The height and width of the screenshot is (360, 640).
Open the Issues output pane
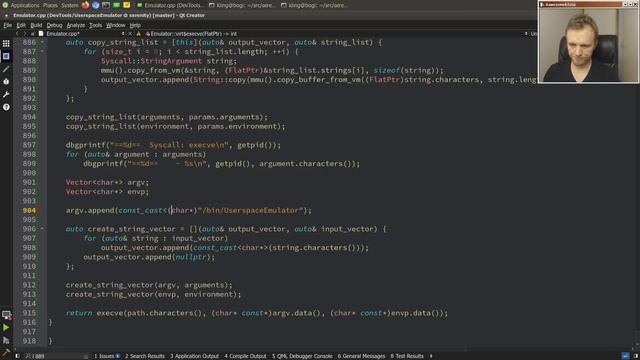(x=107, y=356)
